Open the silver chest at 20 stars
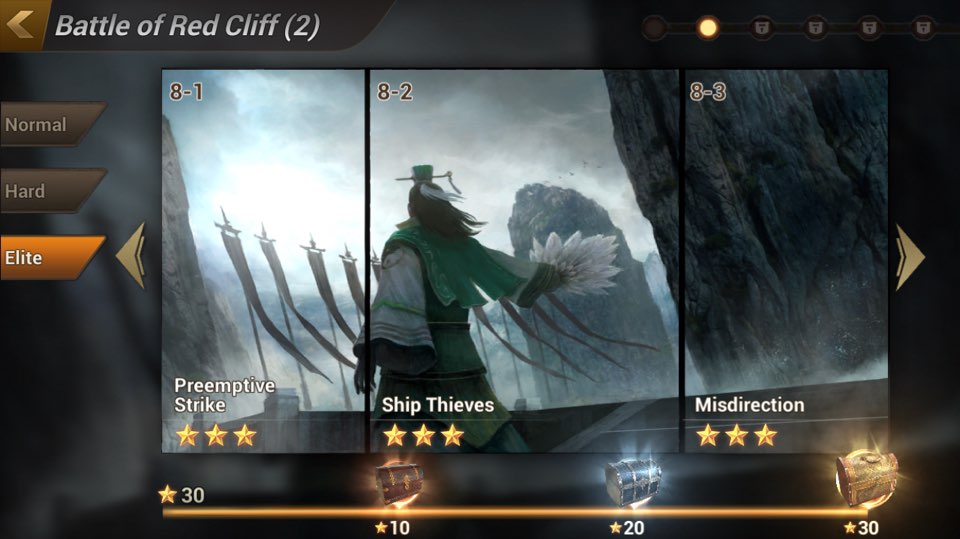960x539 pixels. click(633, 482)
